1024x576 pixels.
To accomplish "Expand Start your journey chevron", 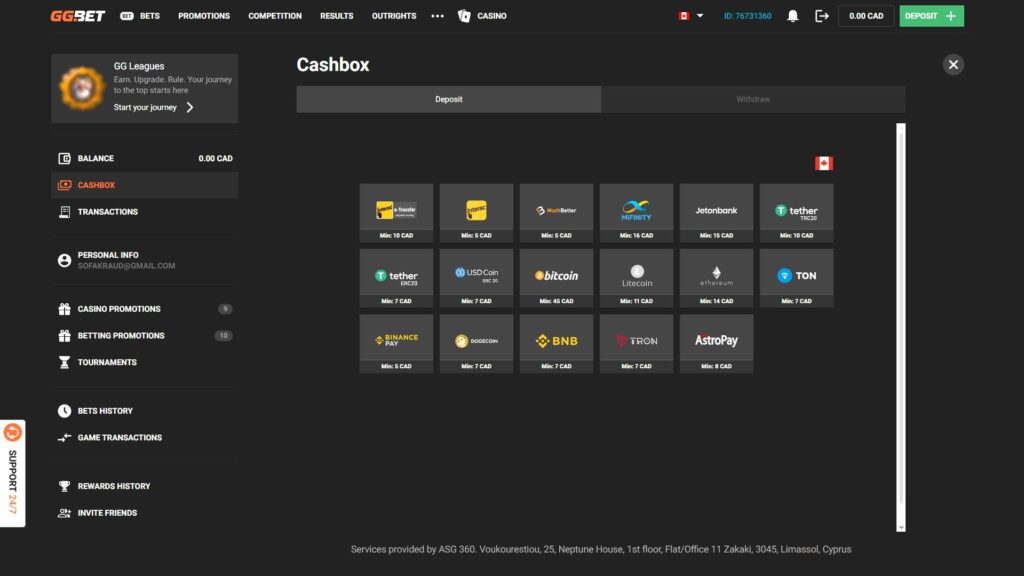I will pyautogui.click(x=190, y=107).
